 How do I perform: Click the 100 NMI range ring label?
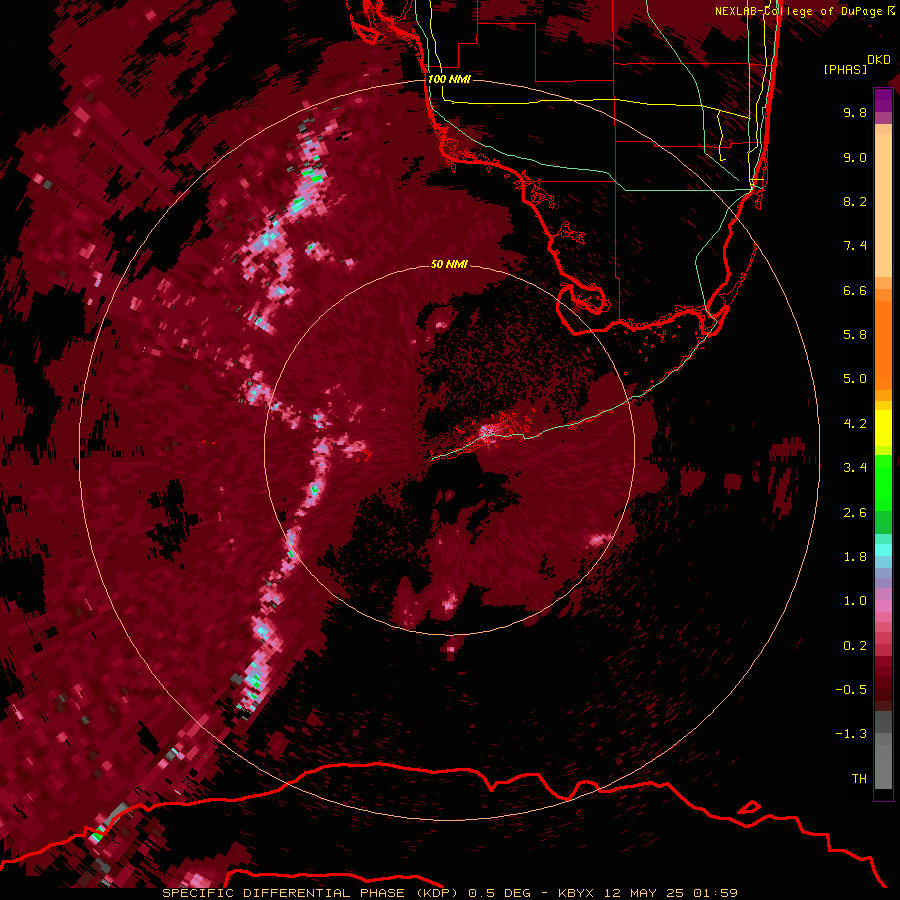[449, 79]
